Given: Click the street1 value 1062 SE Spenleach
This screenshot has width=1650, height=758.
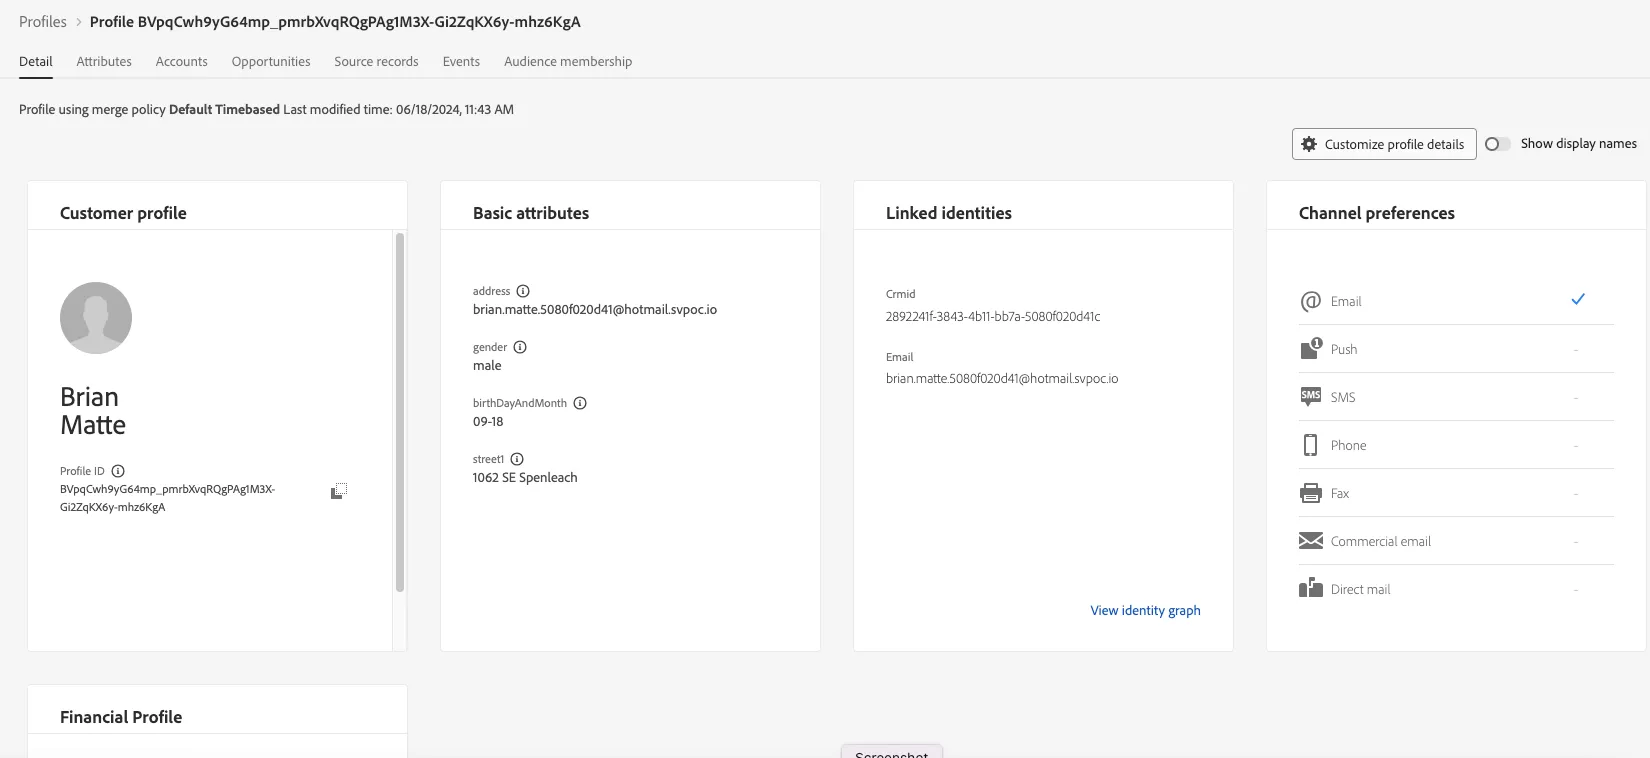Looking at the screenshot, I should click(525, 477).
